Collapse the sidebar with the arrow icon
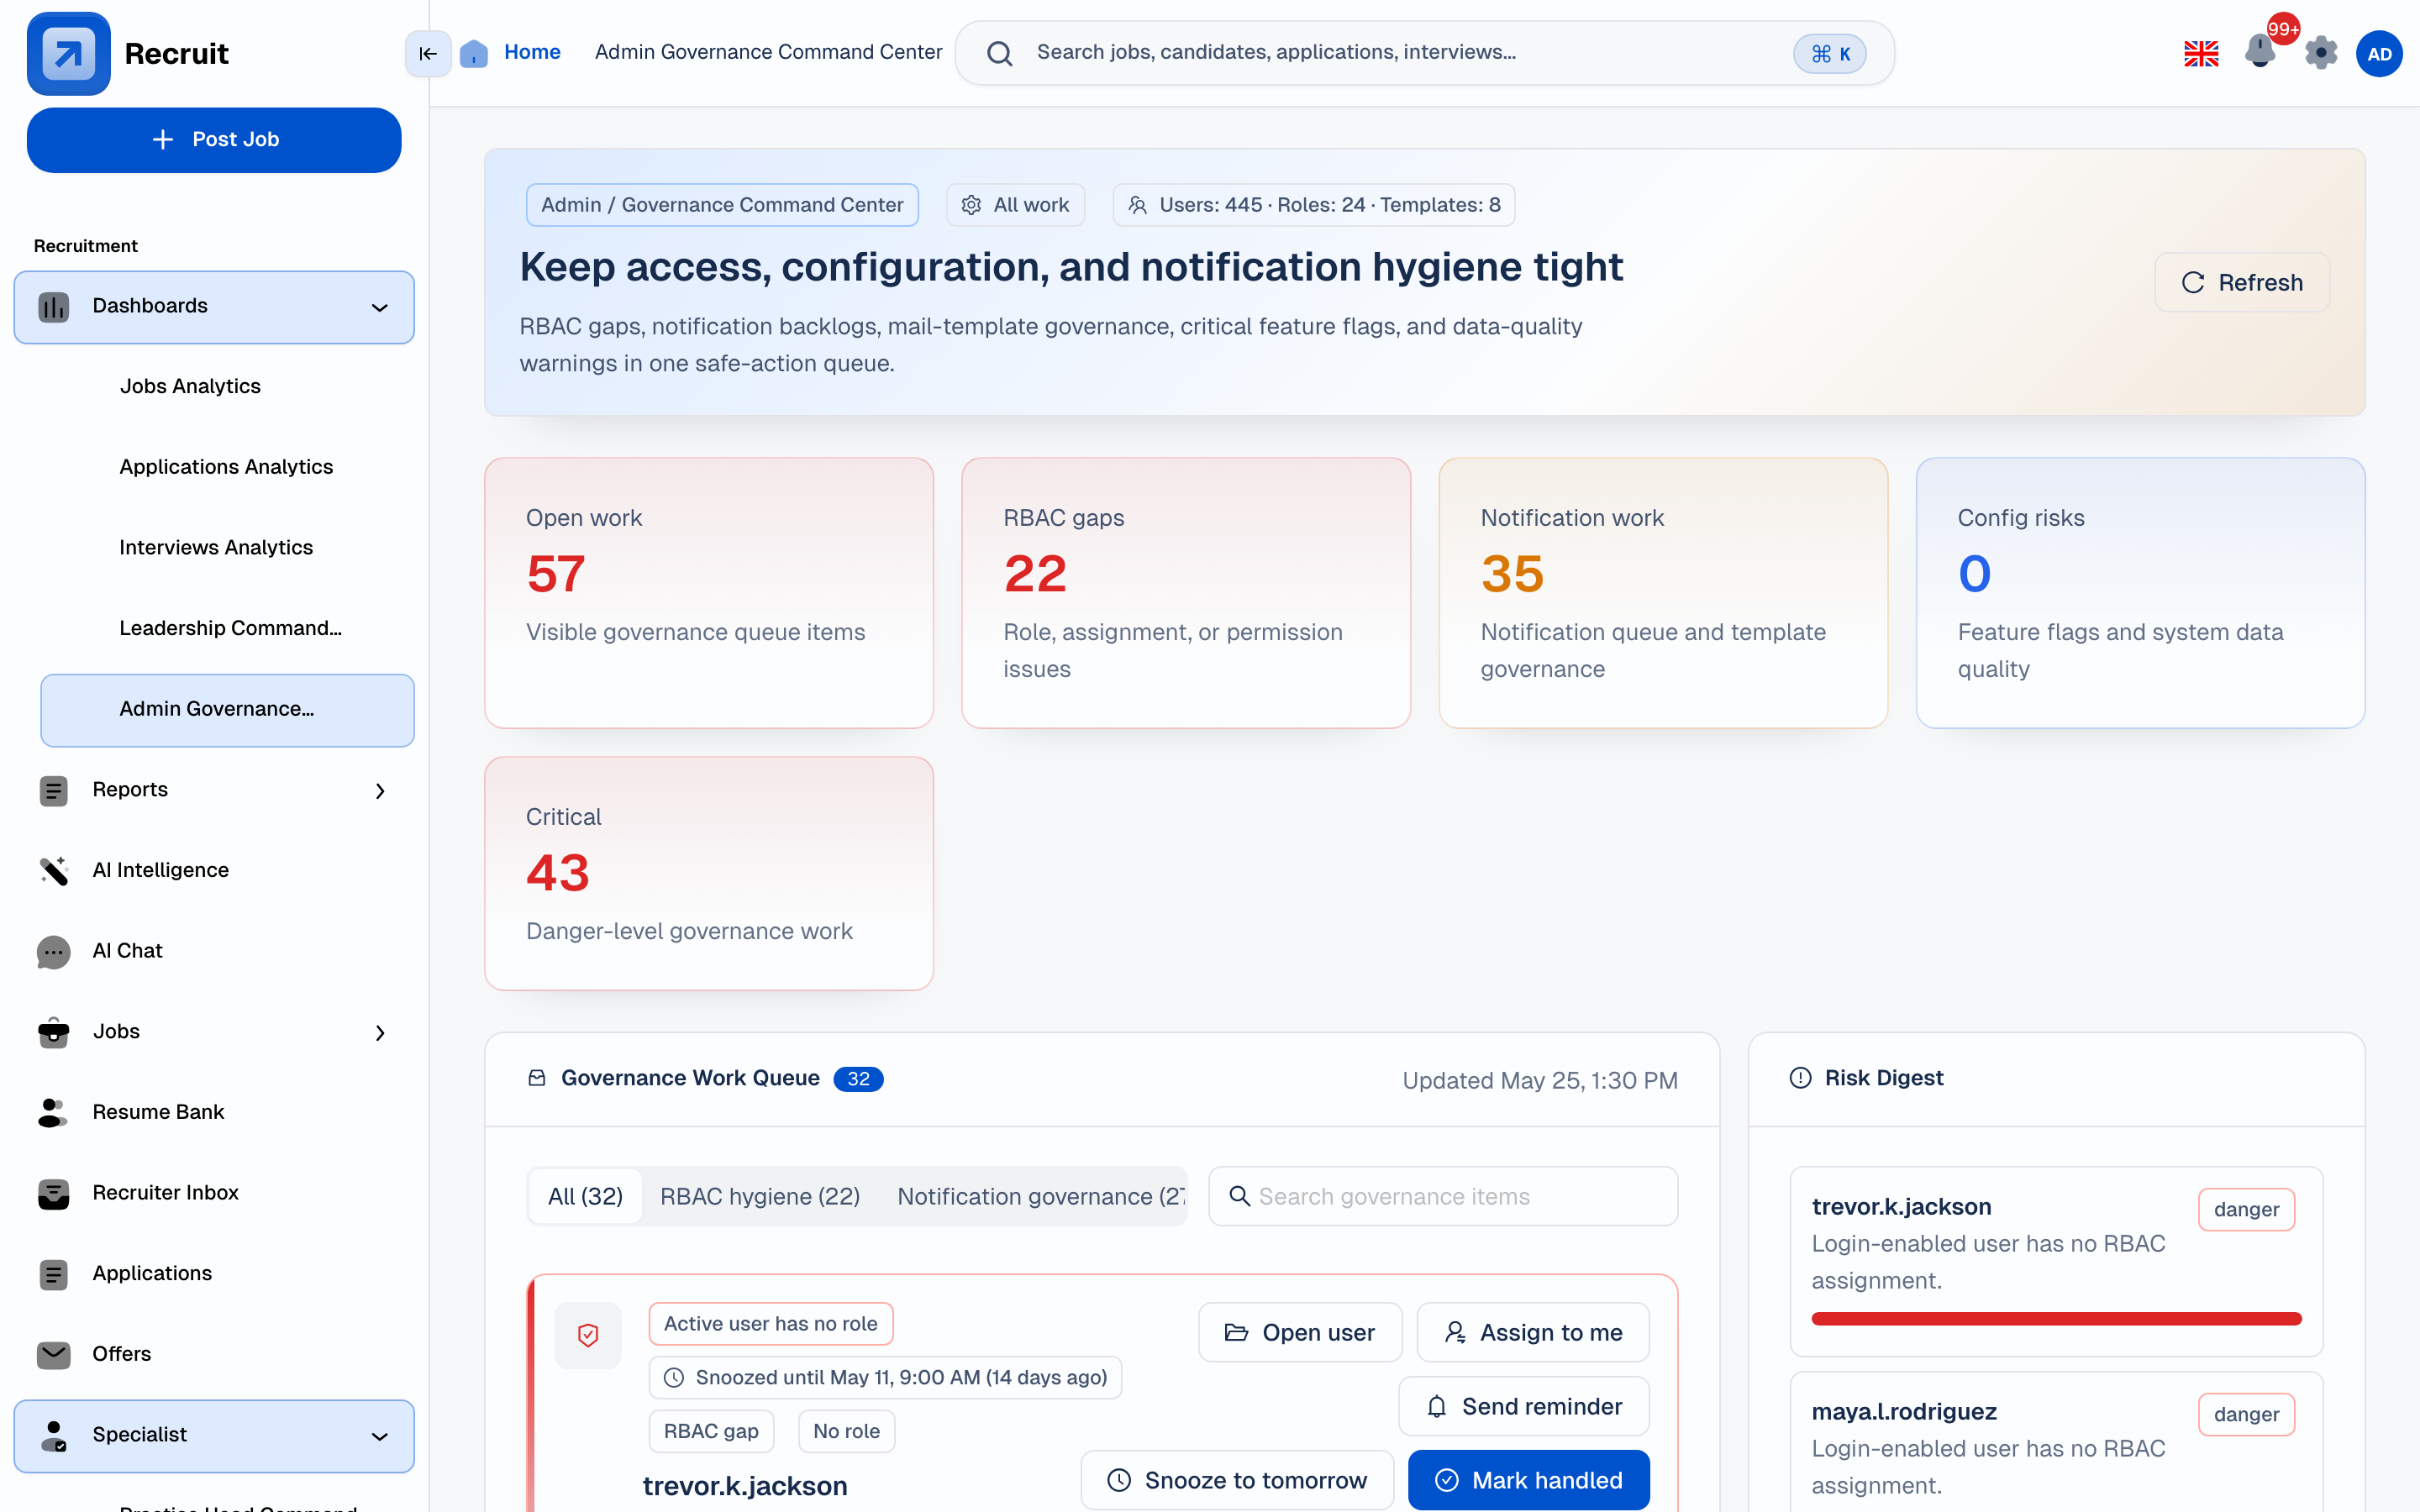The height and width of the screenshot is (1512, 2420). pyautogui.click(x=428, y=53)
